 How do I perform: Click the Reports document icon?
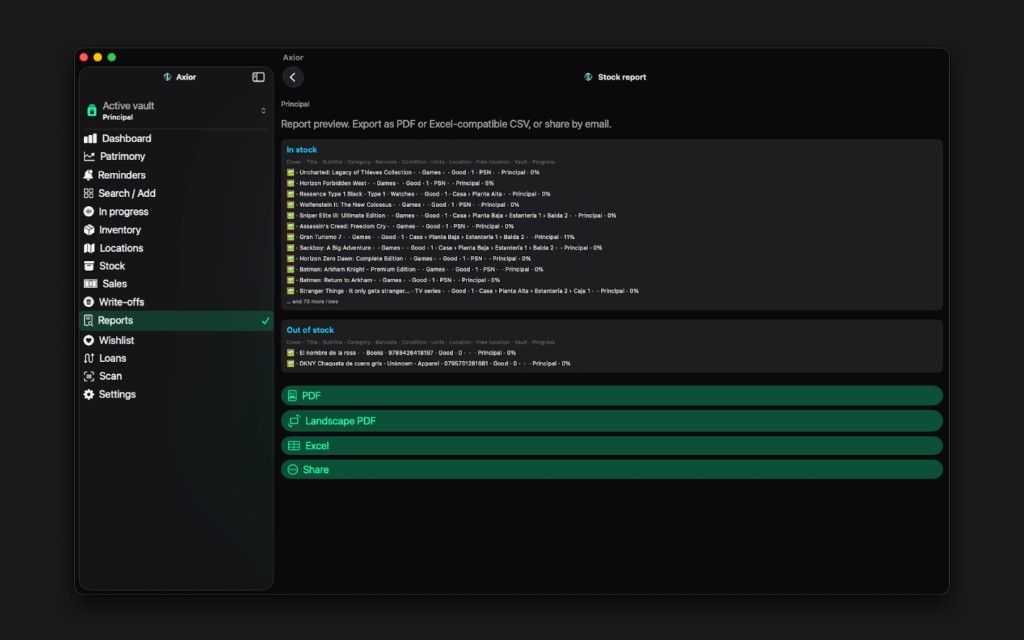[x=88, y=321]
